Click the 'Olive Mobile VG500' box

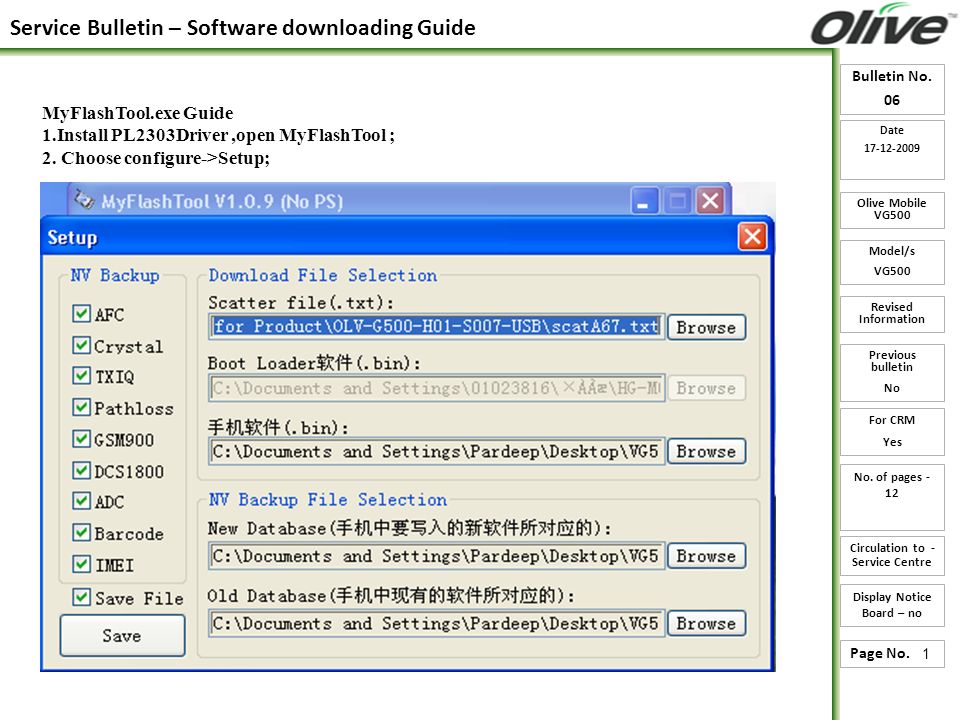(x=892, y=209)
